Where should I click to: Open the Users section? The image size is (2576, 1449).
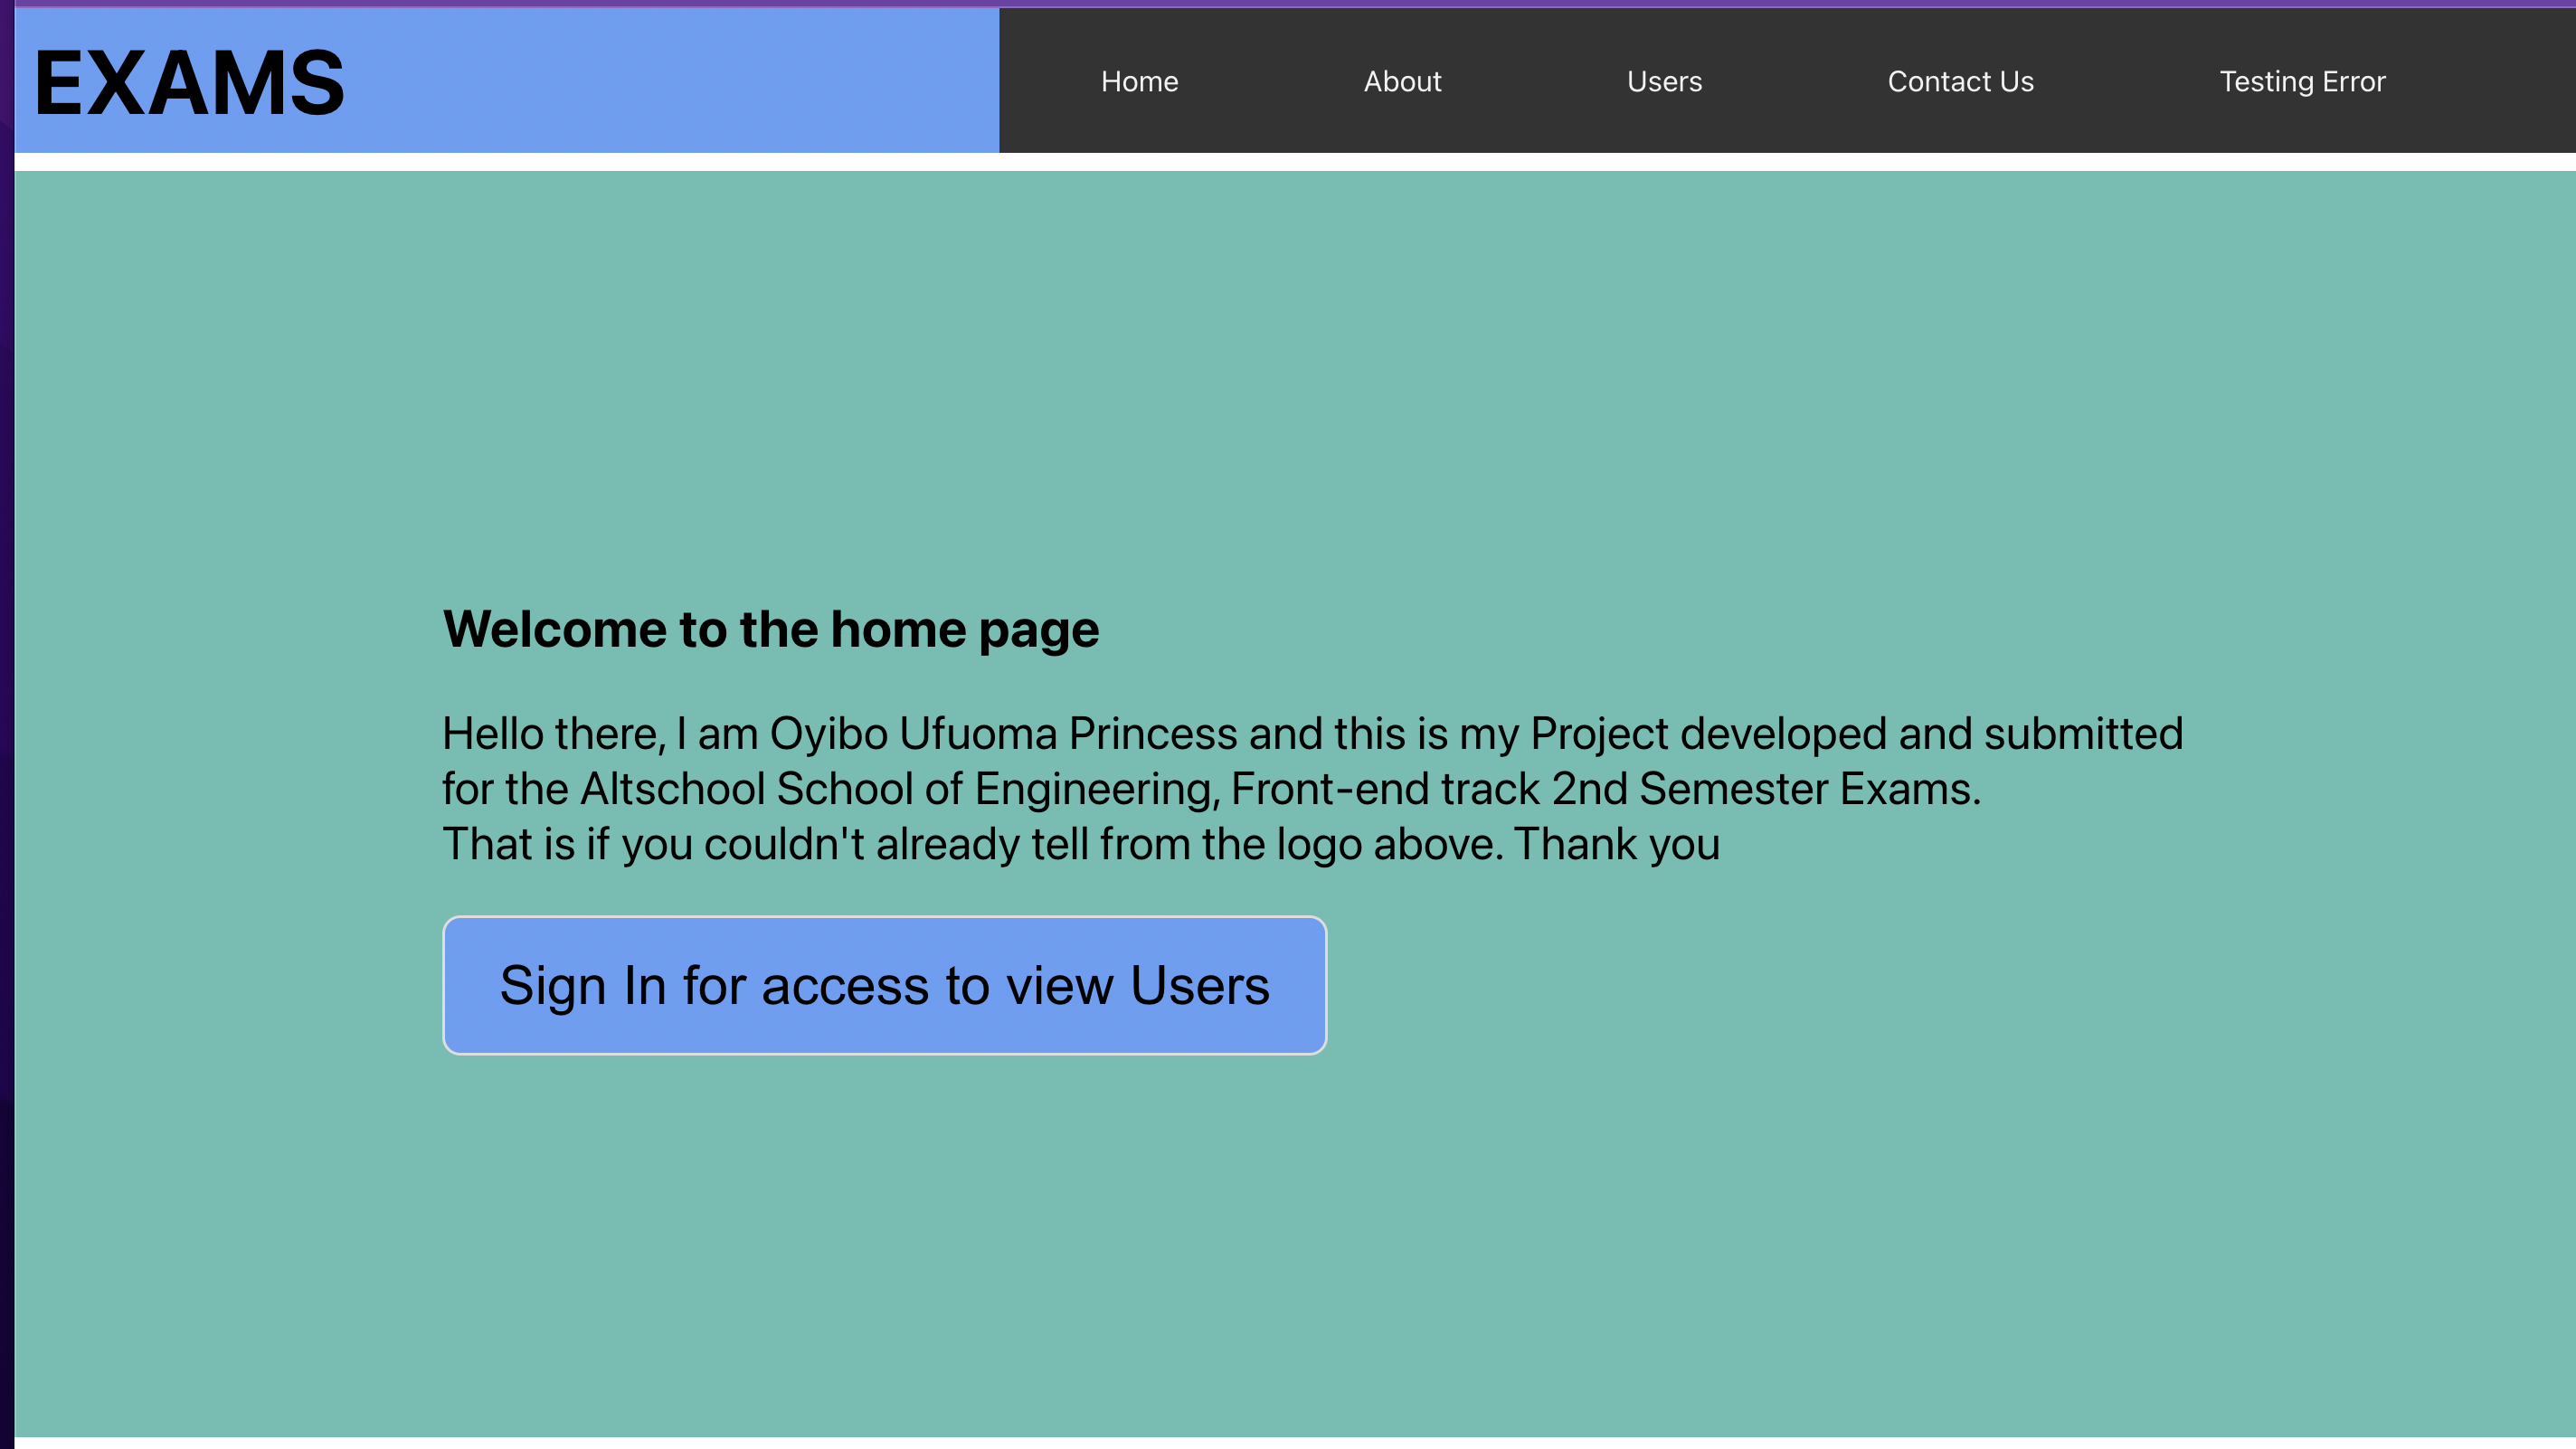[x=1664, y=81]
